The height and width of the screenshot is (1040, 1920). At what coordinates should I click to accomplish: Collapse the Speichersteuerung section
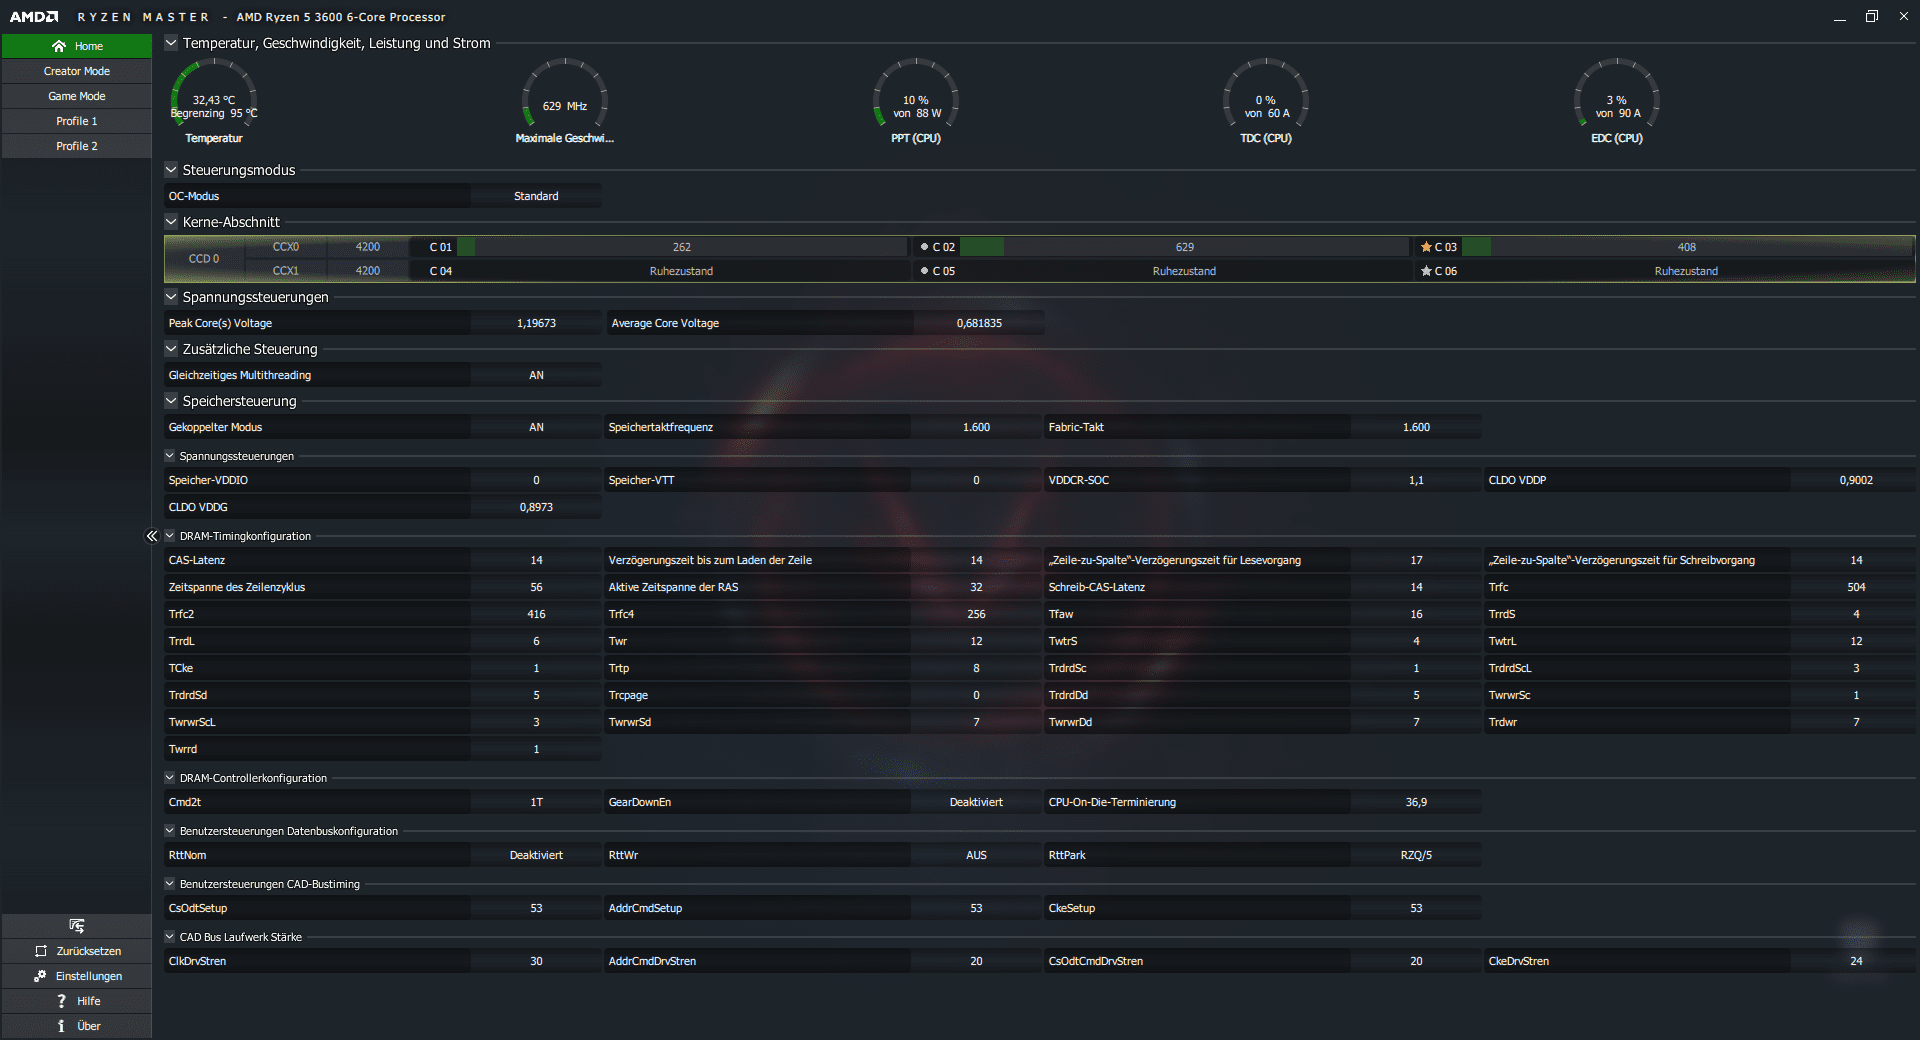click(171, 401)
